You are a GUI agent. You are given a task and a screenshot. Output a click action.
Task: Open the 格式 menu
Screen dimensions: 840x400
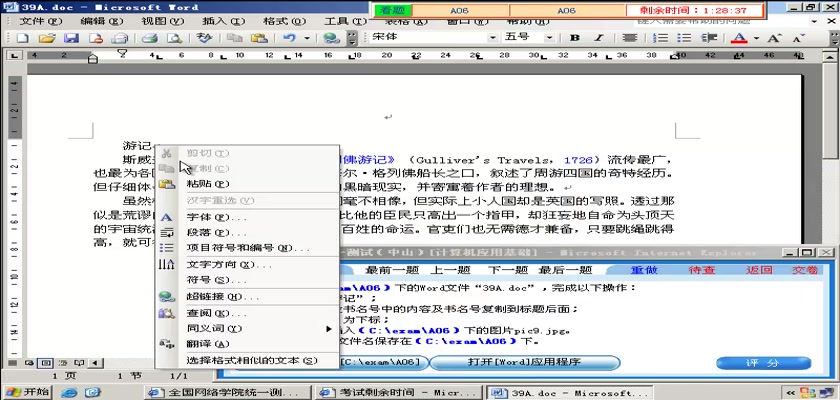click(284, 21)
